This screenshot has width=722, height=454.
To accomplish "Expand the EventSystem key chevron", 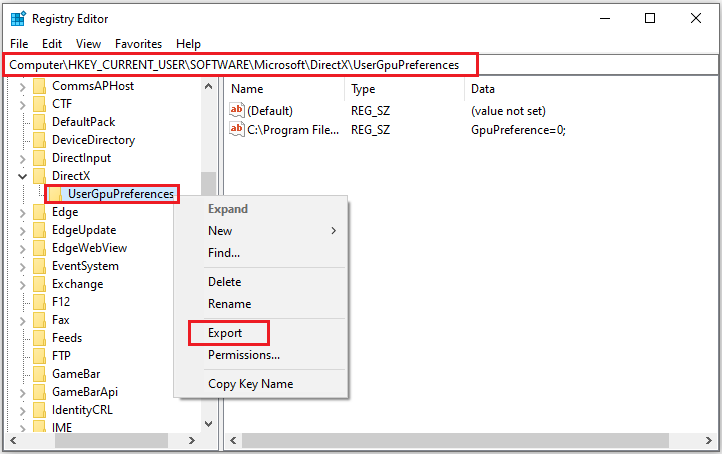I will pyautogui.click(x=23, y=267).
